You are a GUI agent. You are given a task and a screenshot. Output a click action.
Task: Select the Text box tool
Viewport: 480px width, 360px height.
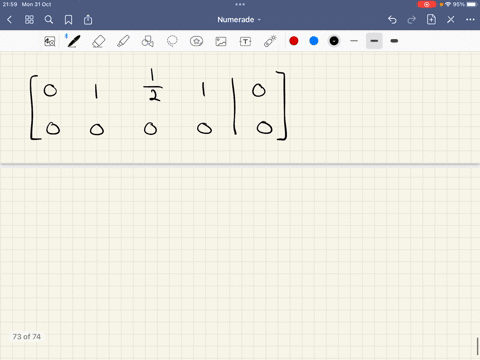(245, 41)
